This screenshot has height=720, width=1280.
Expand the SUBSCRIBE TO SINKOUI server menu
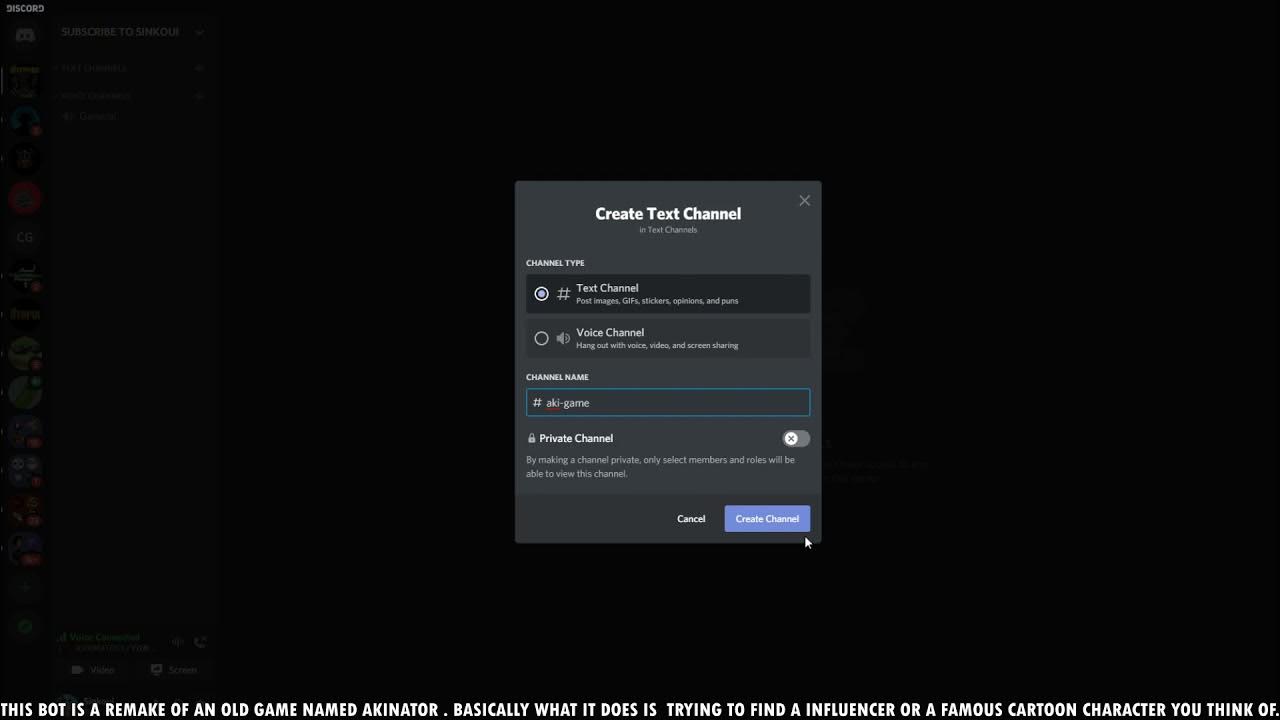pos(132,32)
